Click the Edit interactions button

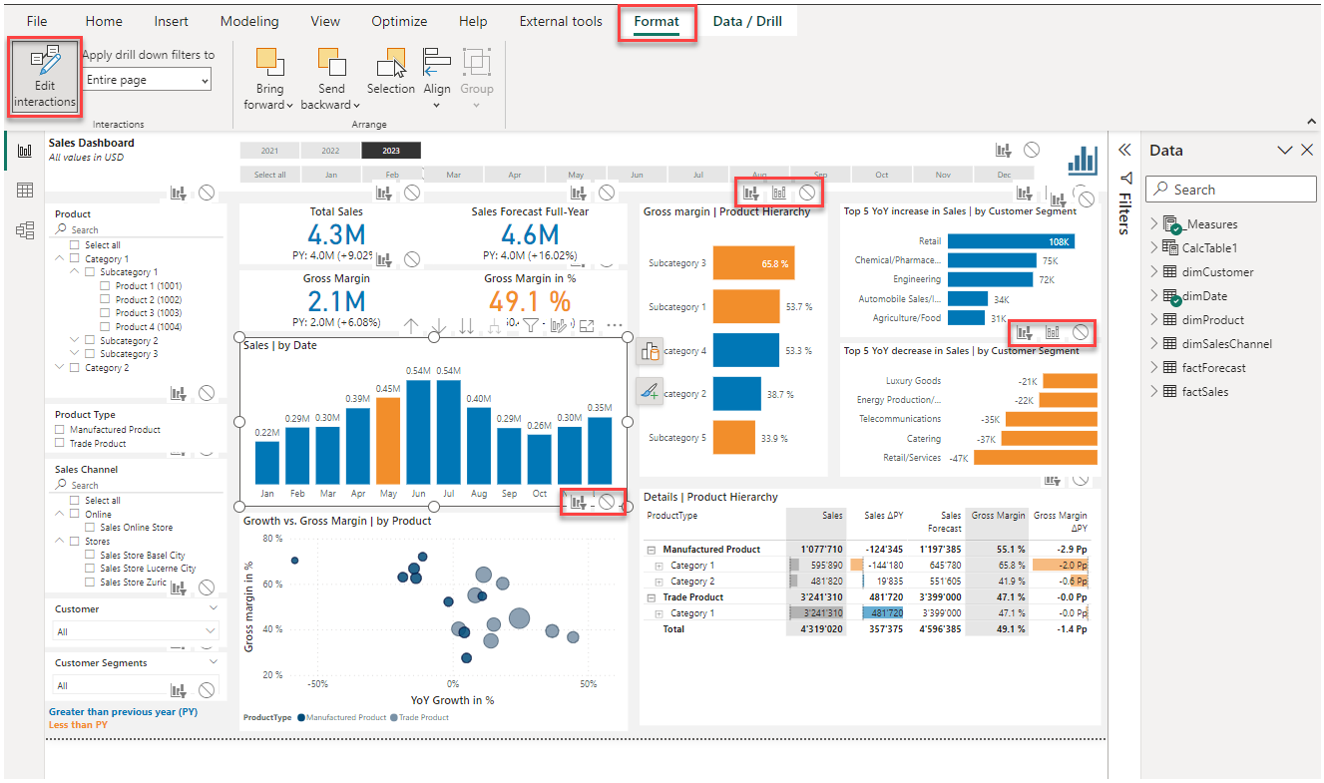(x=44, y=78)
